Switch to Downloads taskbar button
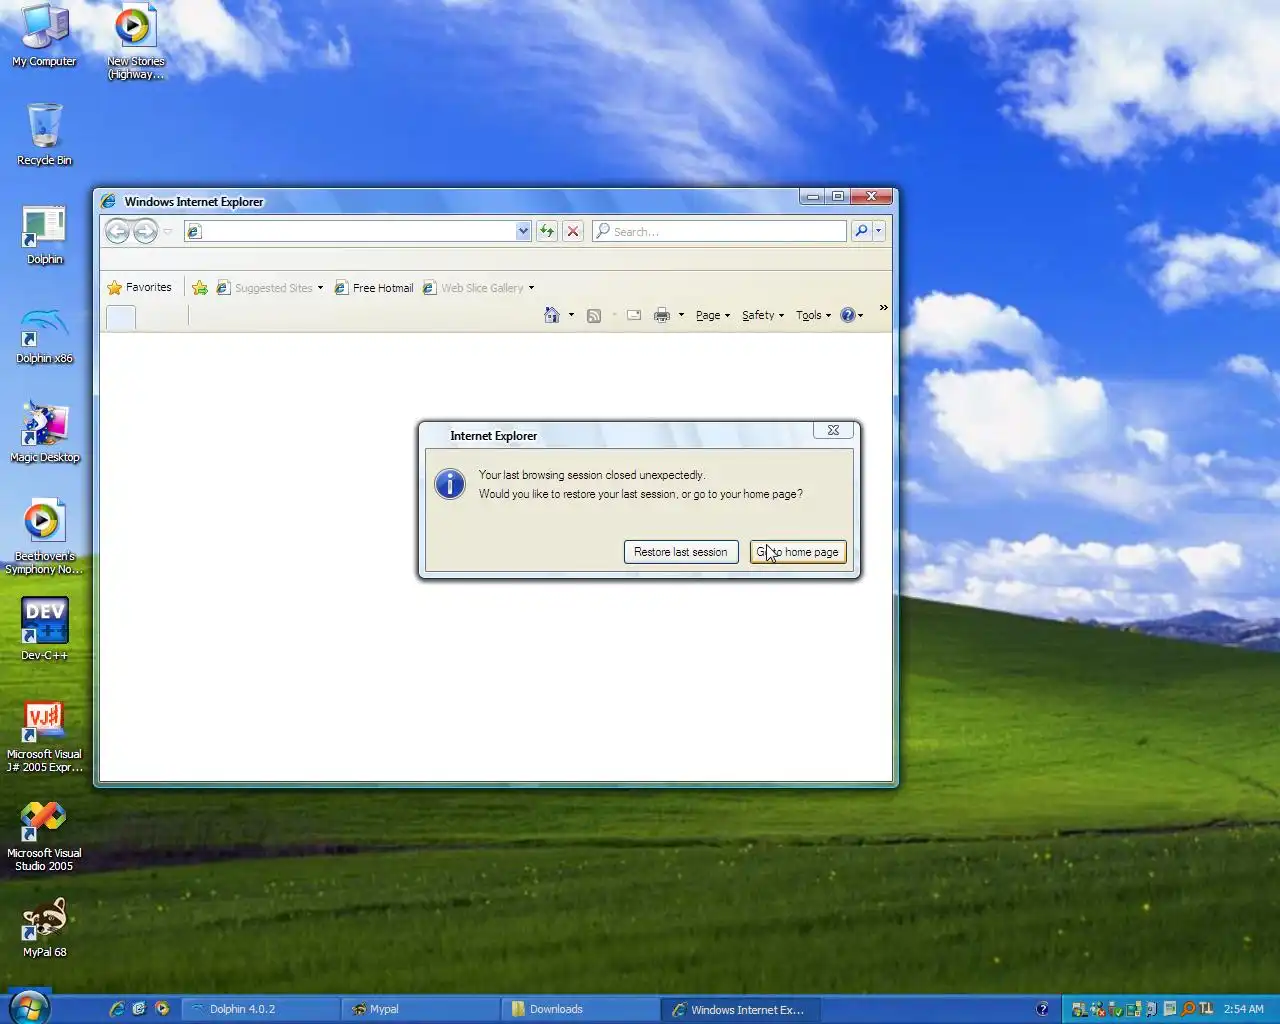The width and height of the screenshot is (1280, 1024). [580, 1009]
